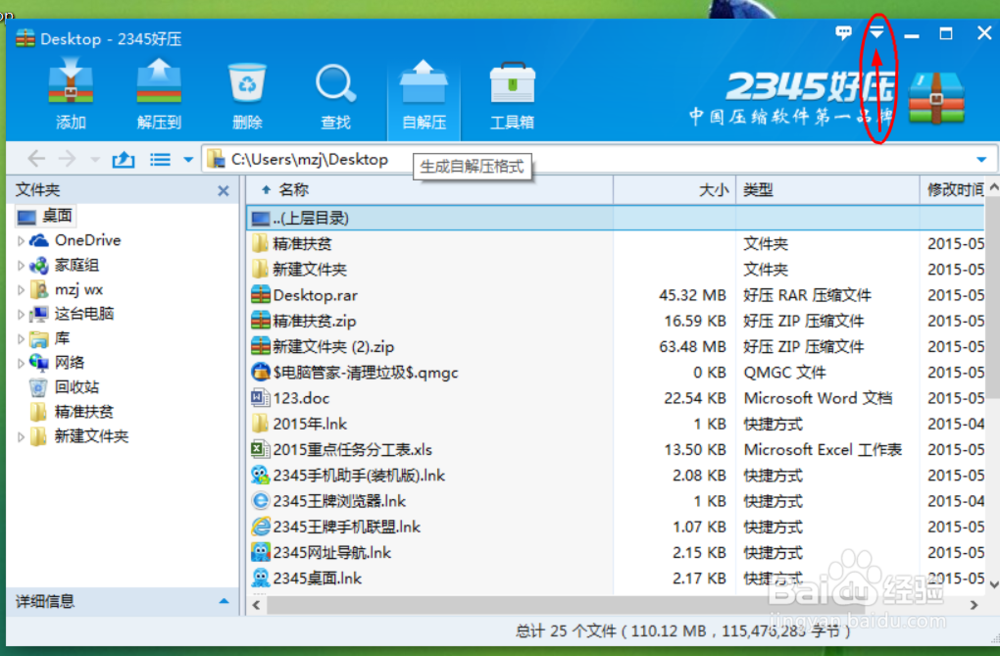
Task: Open the view mode dropdown arrow
Action: tap(188, 159)
